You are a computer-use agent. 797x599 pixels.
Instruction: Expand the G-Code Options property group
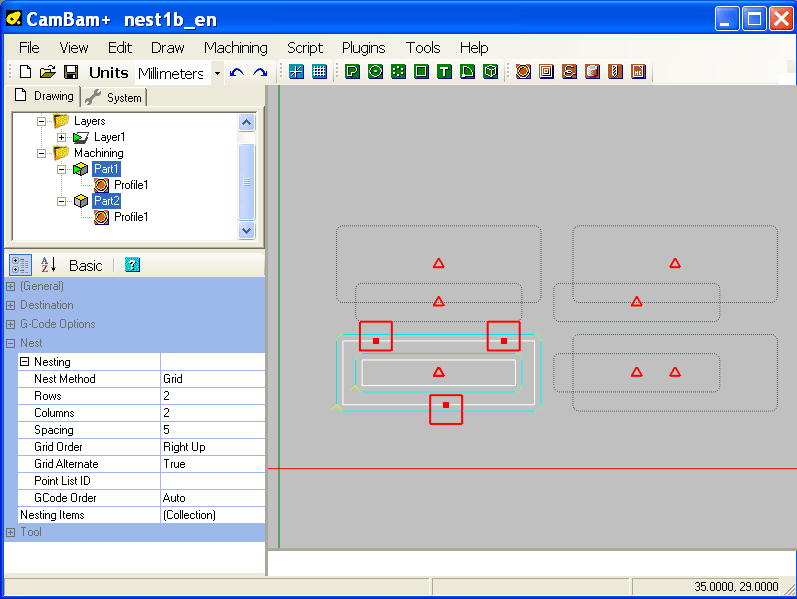tap(11, 324)
